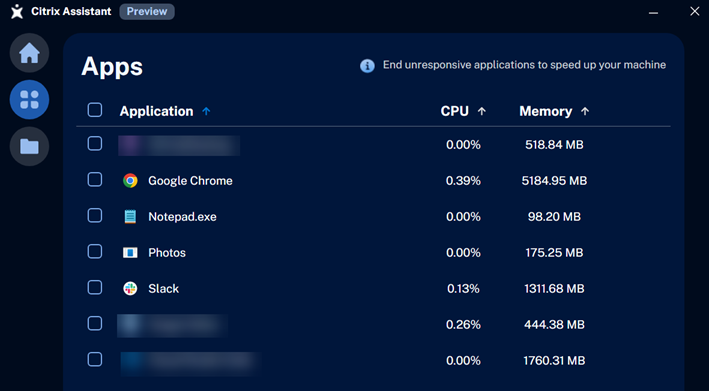The image size is (709, 391).
Task: Click the Notepad.exe app icon
Action: 130,217
